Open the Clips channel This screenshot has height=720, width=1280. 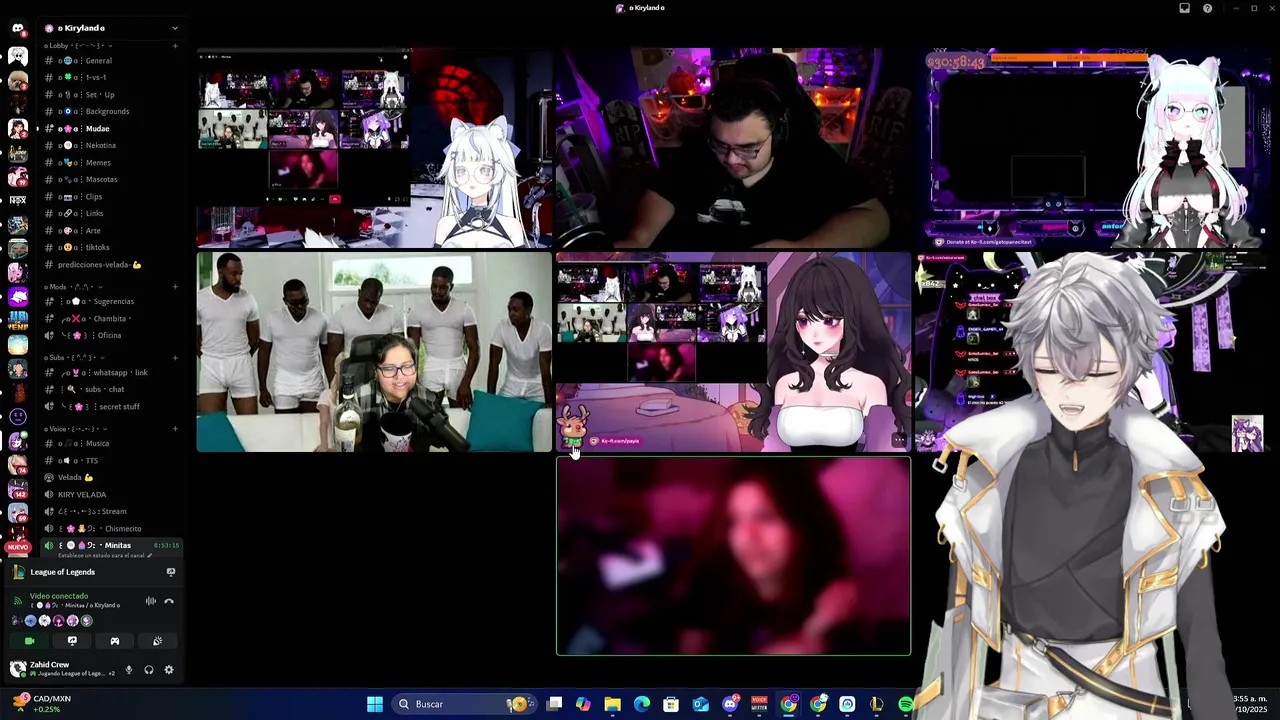(x=111, y=197)
